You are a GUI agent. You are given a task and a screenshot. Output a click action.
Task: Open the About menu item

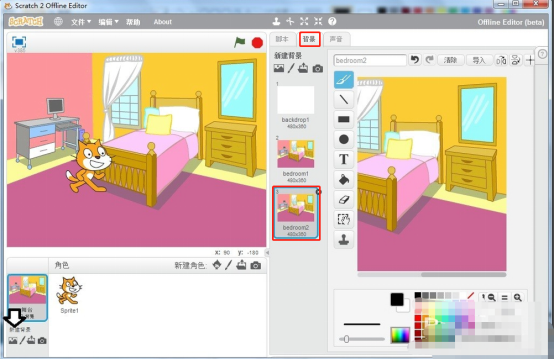[x=163, y=22]
